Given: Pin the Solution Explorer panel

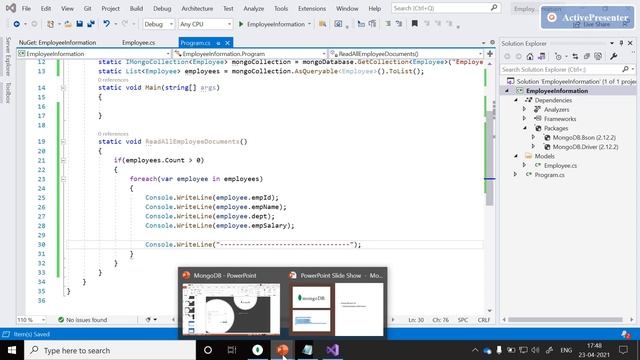Looking at the screenshot, I should pos(621,43).
